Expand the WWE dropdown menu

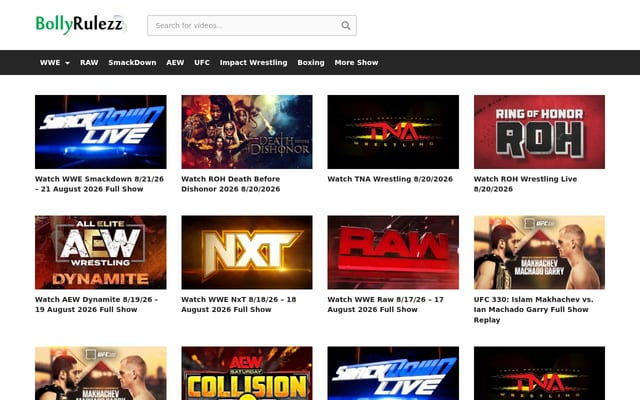click(x=55, y=62)
